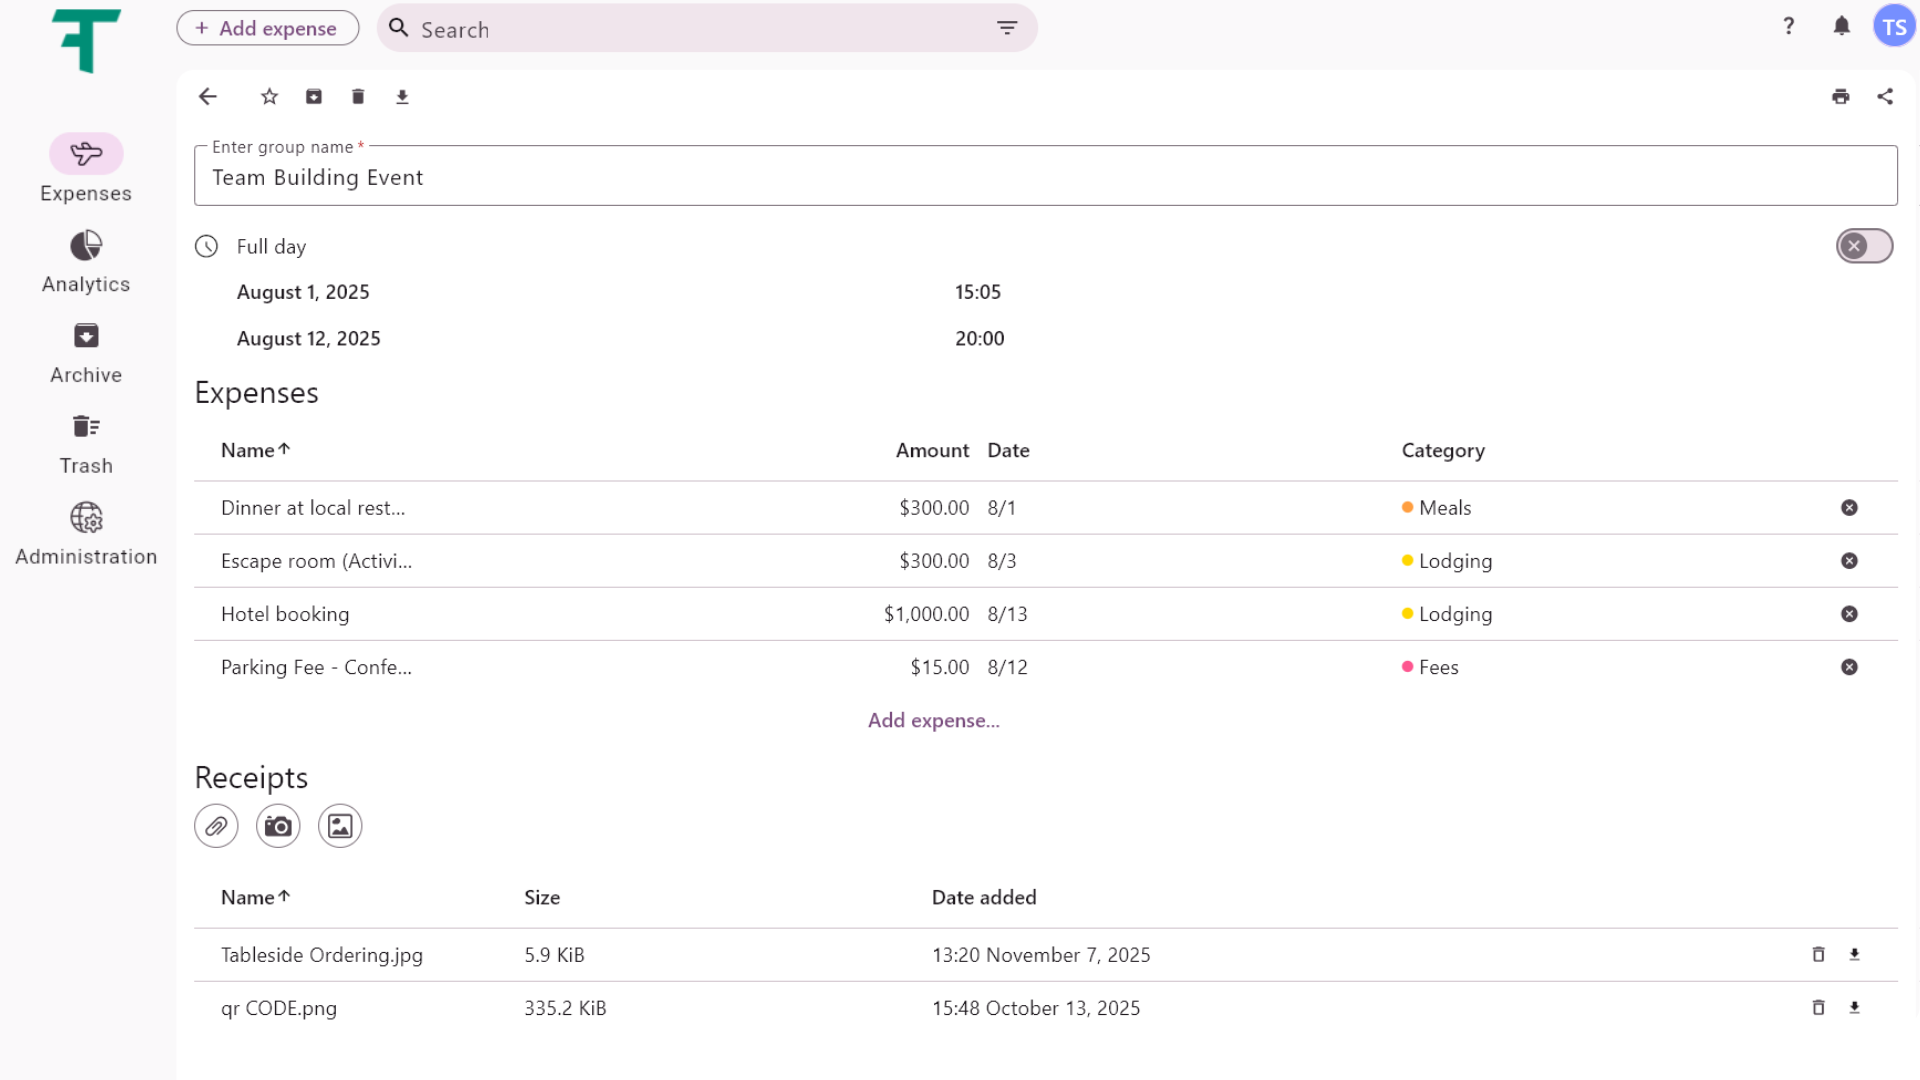Take receipt photo with camera icon
Image resolution: width=1920 pixels, height=1080 pixels.
pyautogui.click(x=278, y=826)
